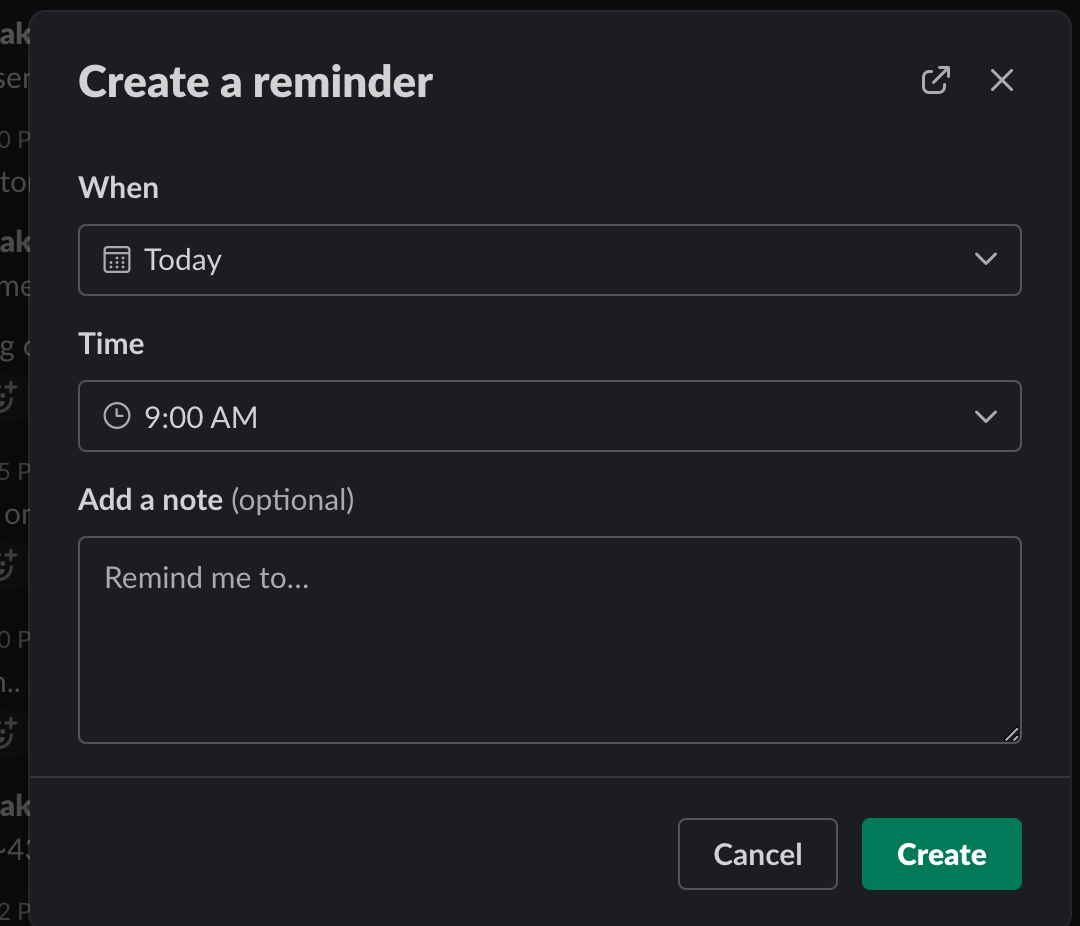1080x926 pixels.
Task: Click the note textarea resize handle
Action: (x=1012, y=734)
